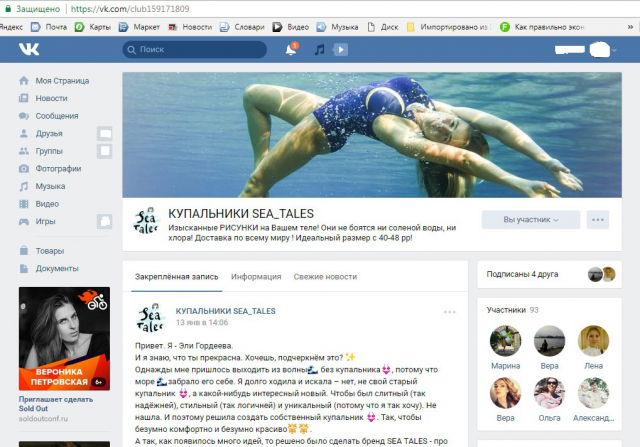The image size is (640, 447).
Task: Click the Поиск search field
Action: pos(195,49)
